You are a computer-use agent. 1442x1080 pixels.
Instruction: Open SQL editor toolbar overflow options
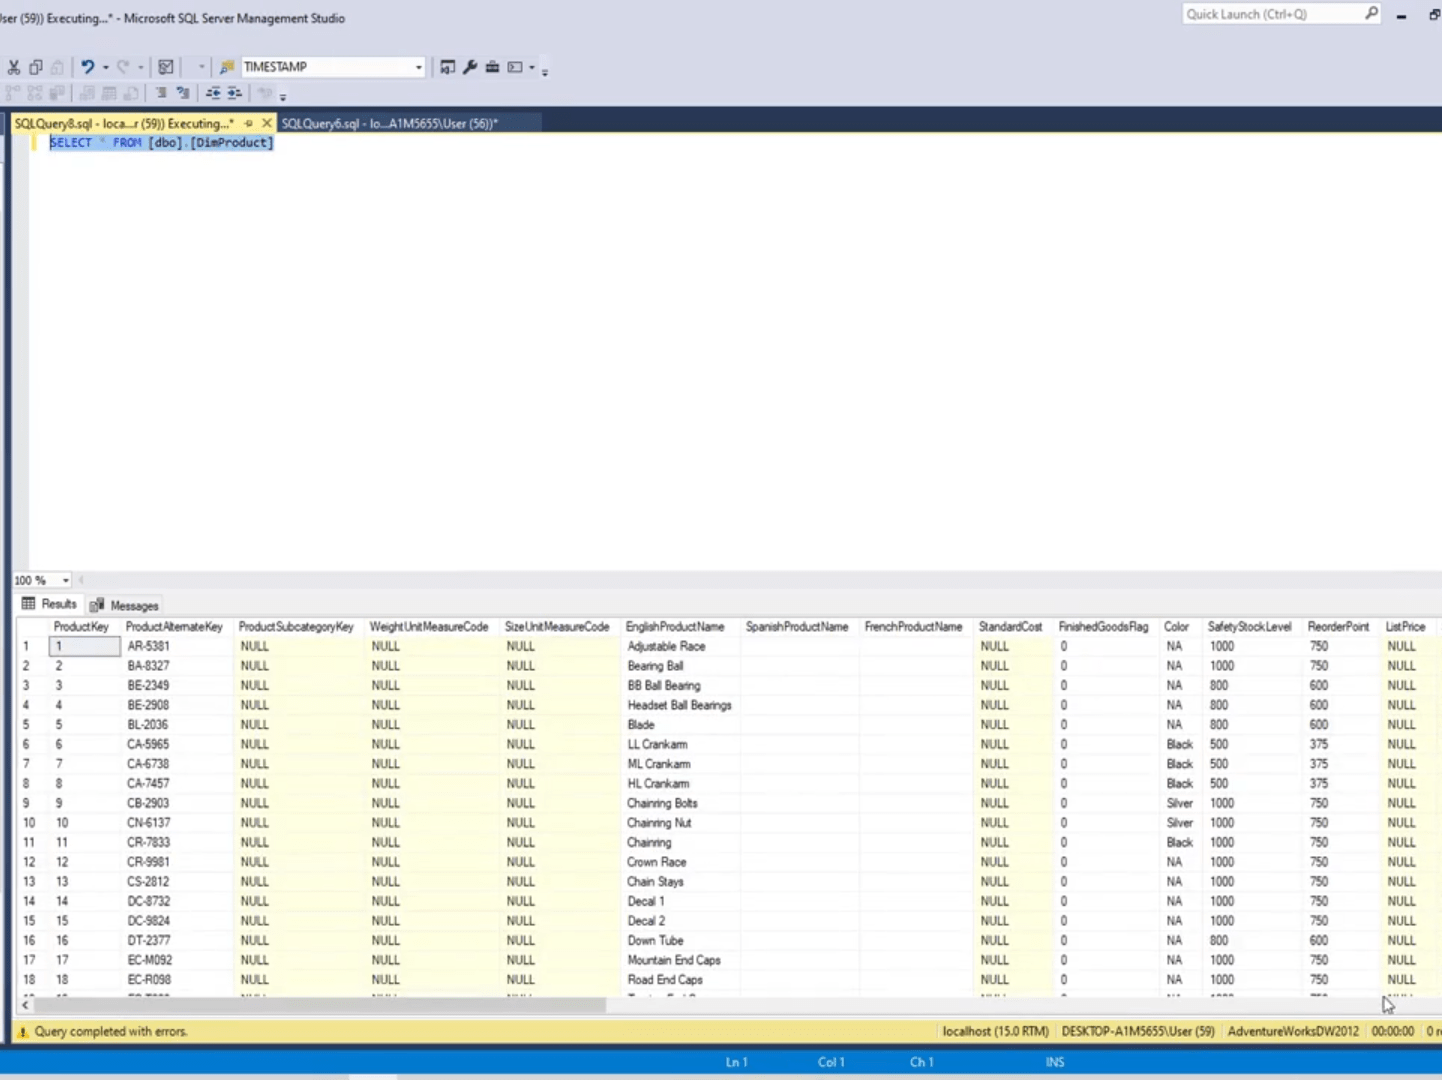283,96
